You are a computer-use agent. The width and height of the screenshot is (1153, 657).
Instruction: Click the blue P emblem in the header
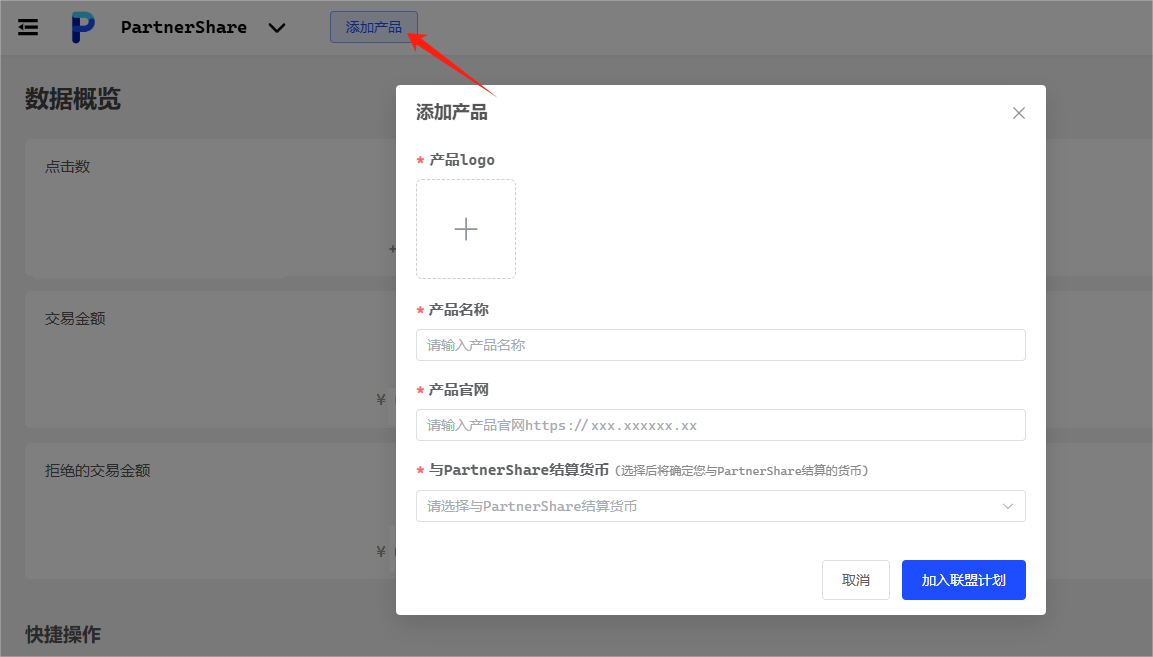tap(82, 27)
